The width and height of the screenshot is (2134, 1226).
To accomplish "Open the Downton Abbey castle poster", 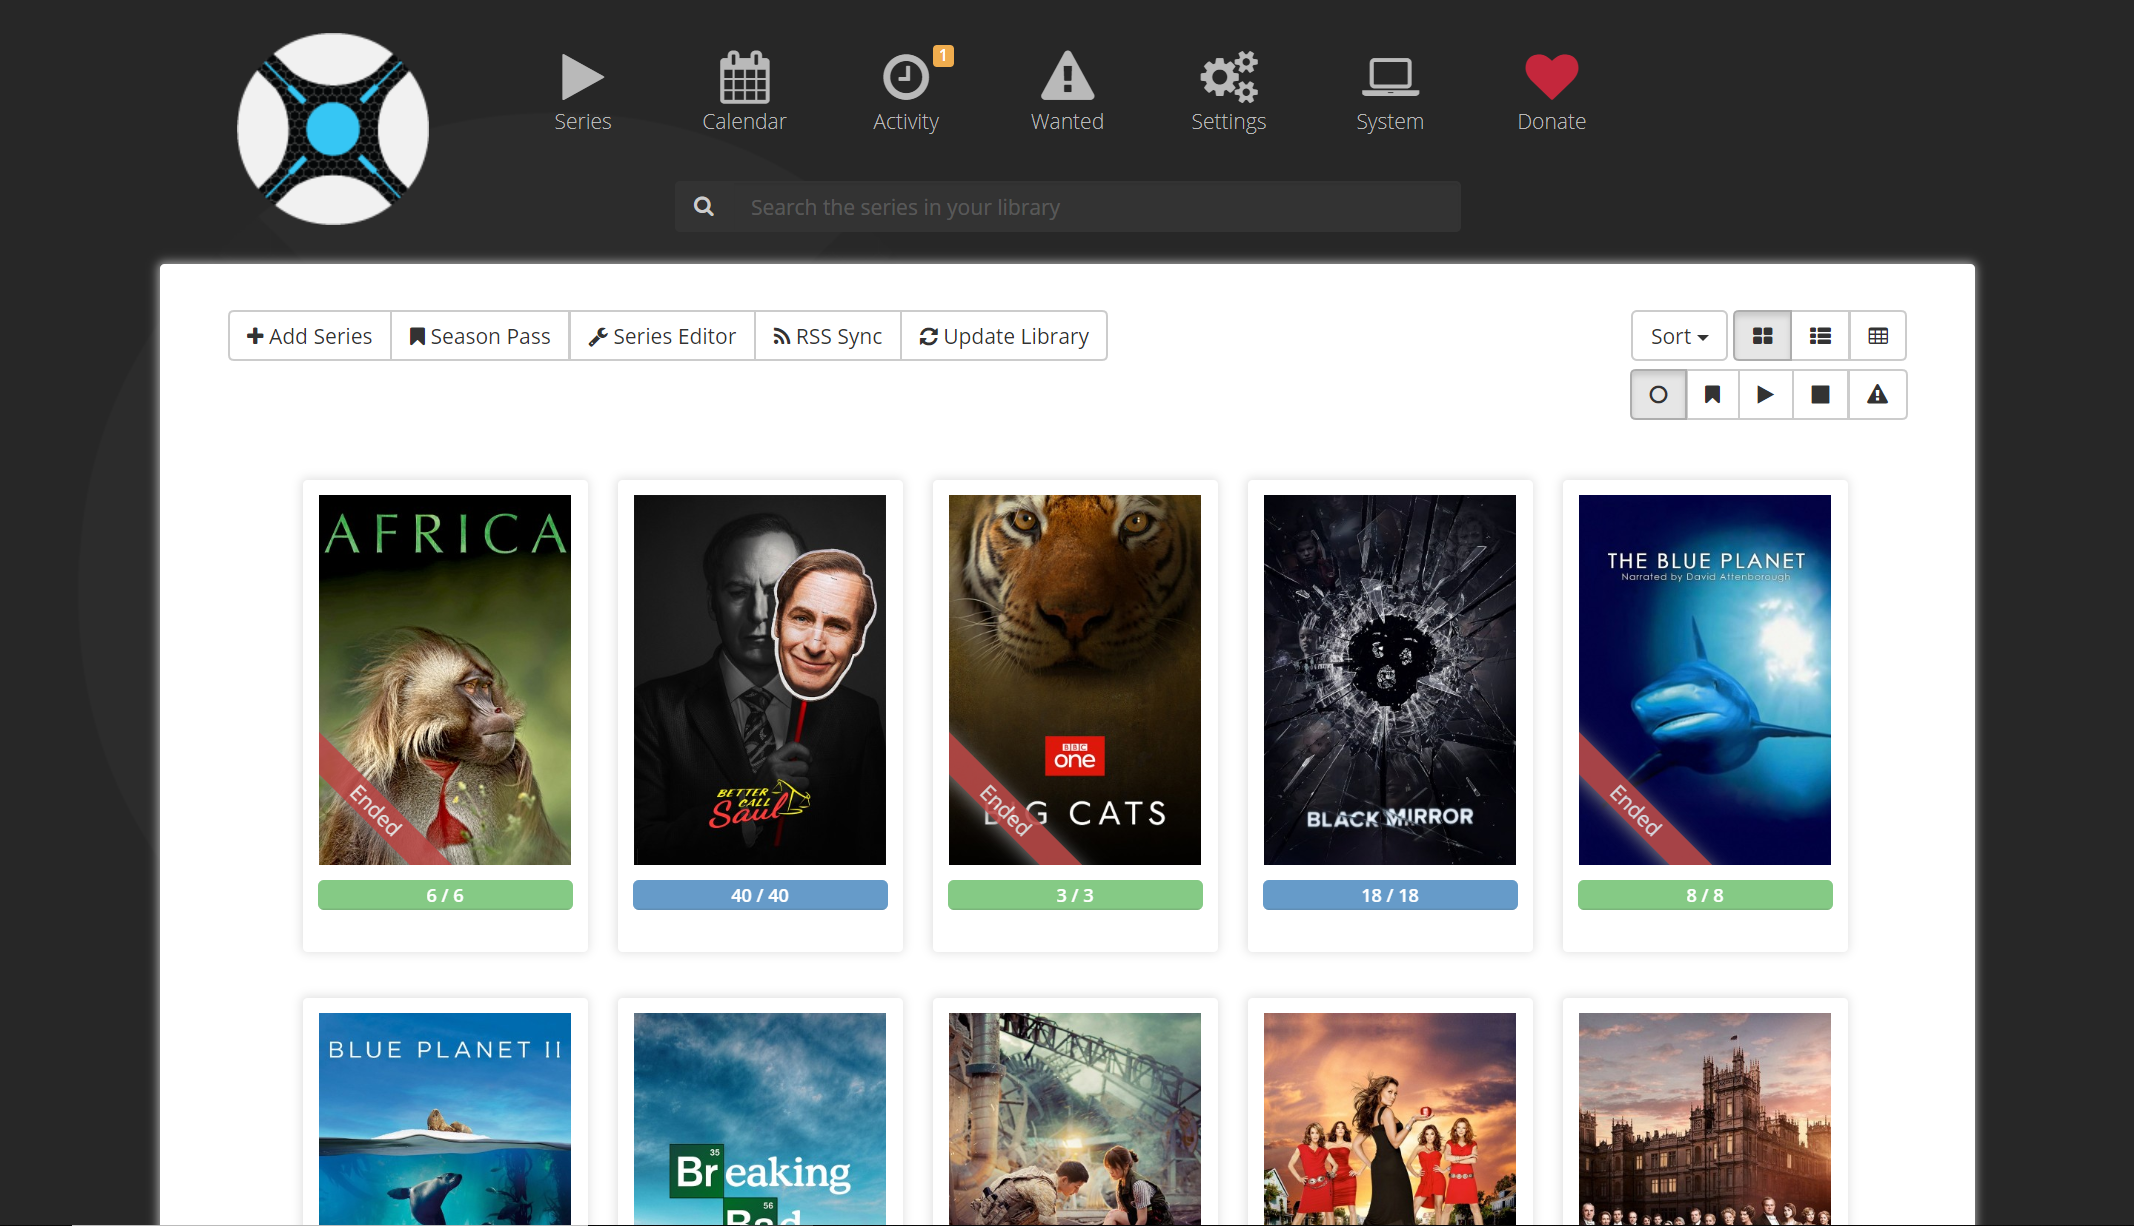I will (1705, 1119).
